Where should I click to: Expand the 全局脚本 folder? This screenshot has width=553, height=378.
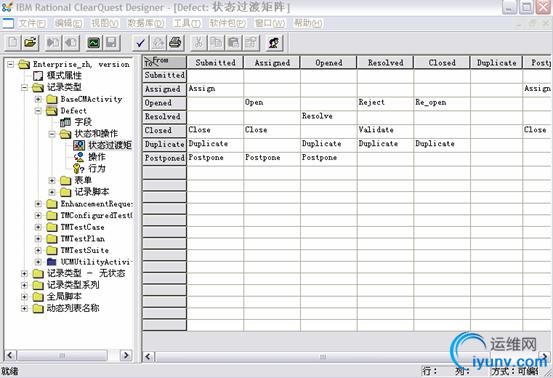[24, 297]
